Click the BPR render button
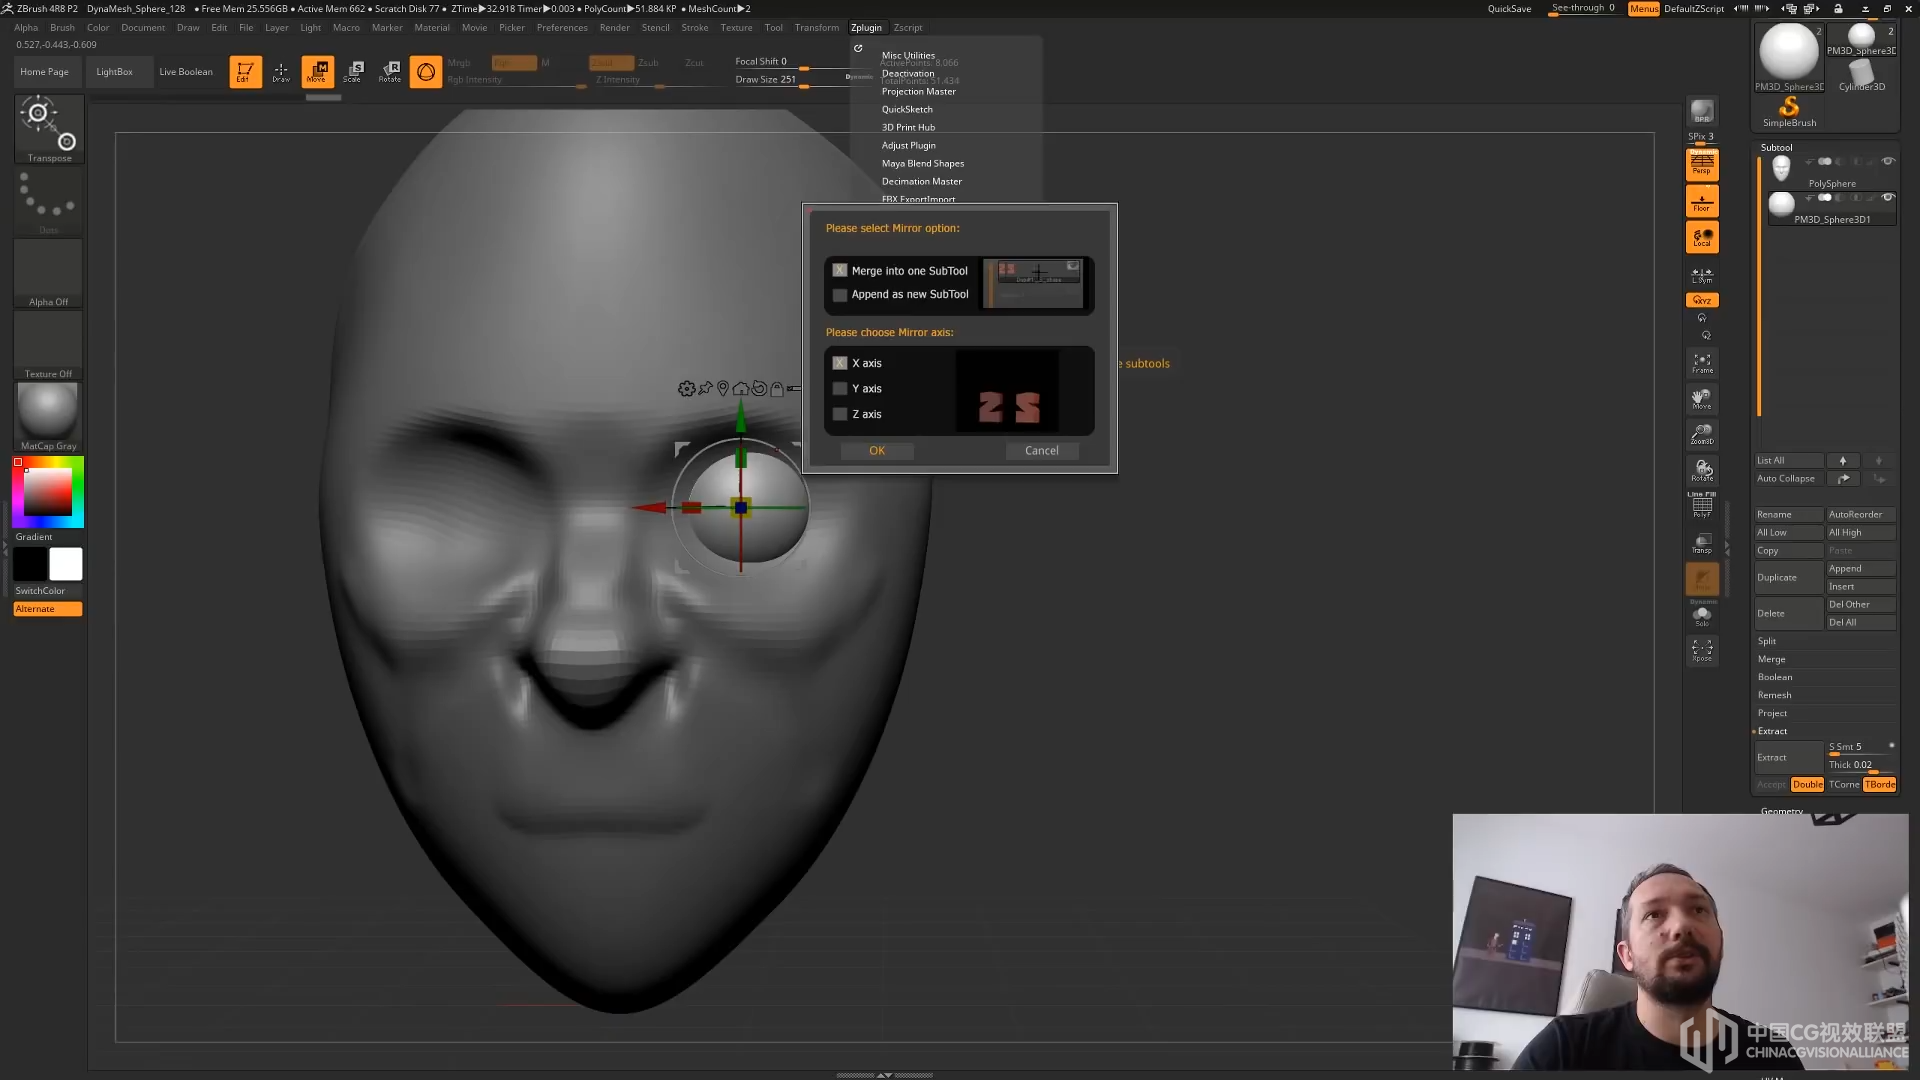The image size is (1920, 1080). click(1702, 111)
